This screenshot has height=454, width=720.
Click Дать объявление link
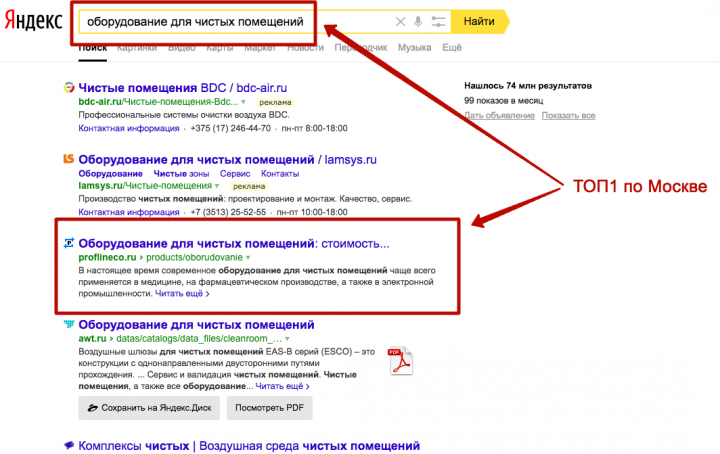tap(500, 115)
